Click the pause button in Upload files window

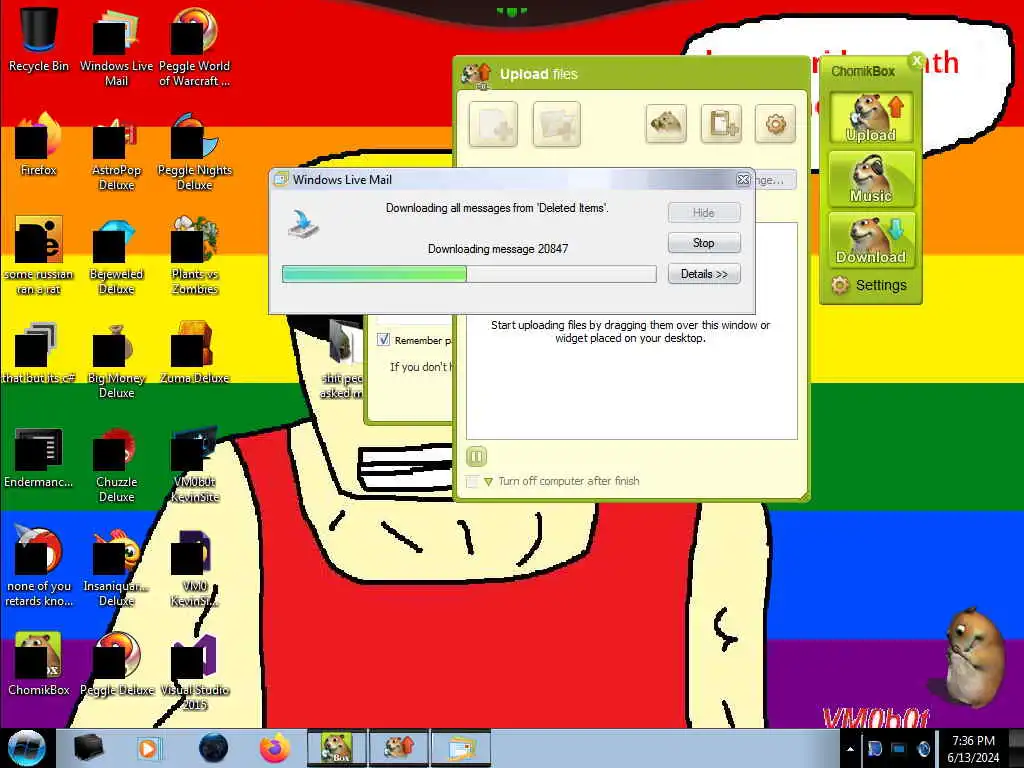coord(476,456)
